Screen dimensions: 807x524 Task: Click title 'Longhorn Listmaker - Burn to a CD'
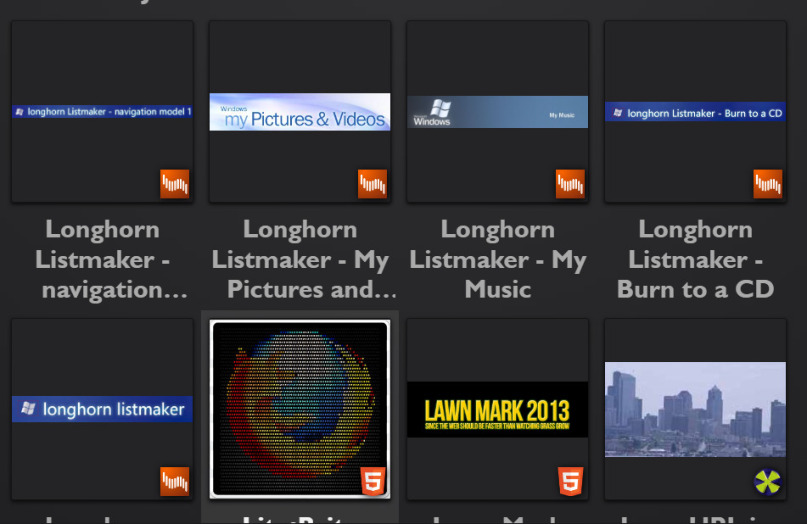695,259
